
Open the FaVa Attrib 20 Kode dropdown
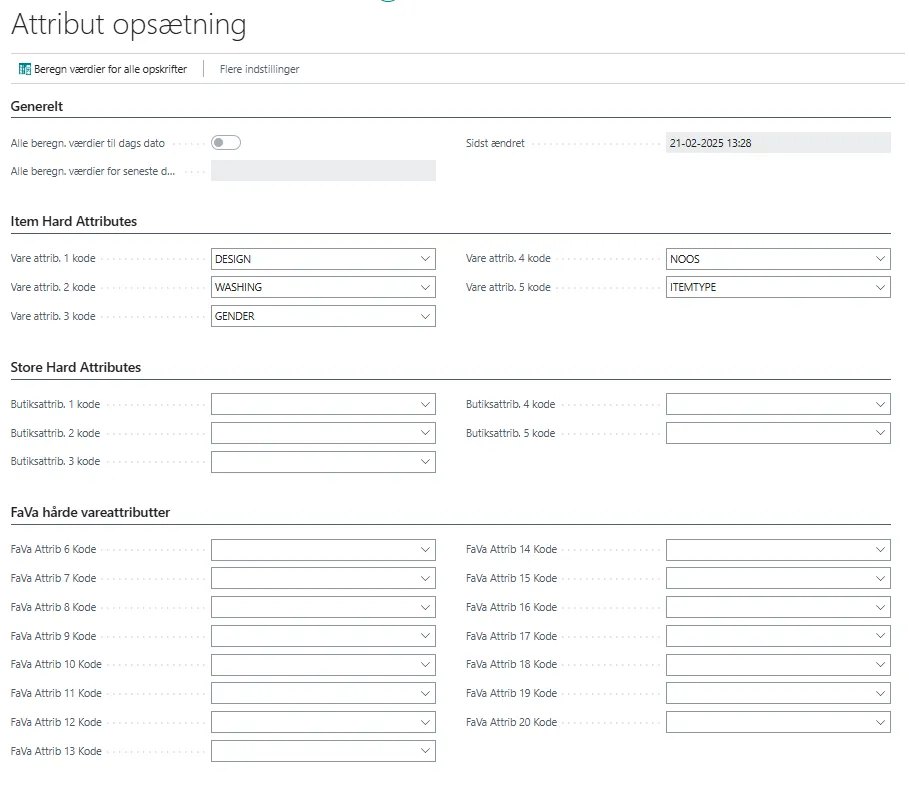tap(880, 722)
